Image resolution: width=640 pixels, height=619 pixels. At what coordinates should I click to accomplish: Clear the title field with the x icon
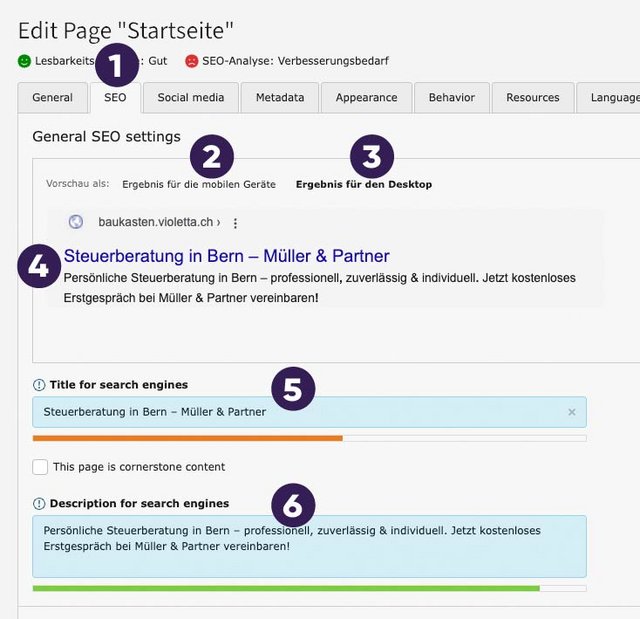(572, 412)
